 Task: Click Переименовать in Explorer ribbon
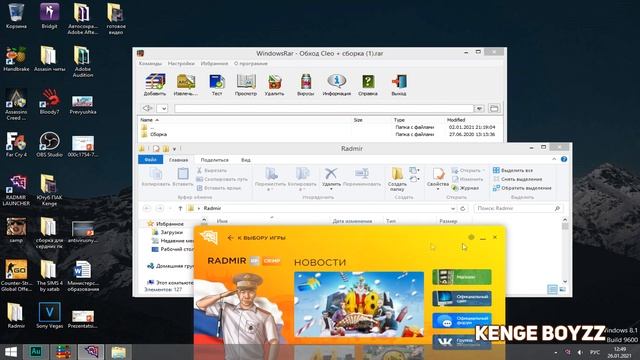(x=362, y=177)
